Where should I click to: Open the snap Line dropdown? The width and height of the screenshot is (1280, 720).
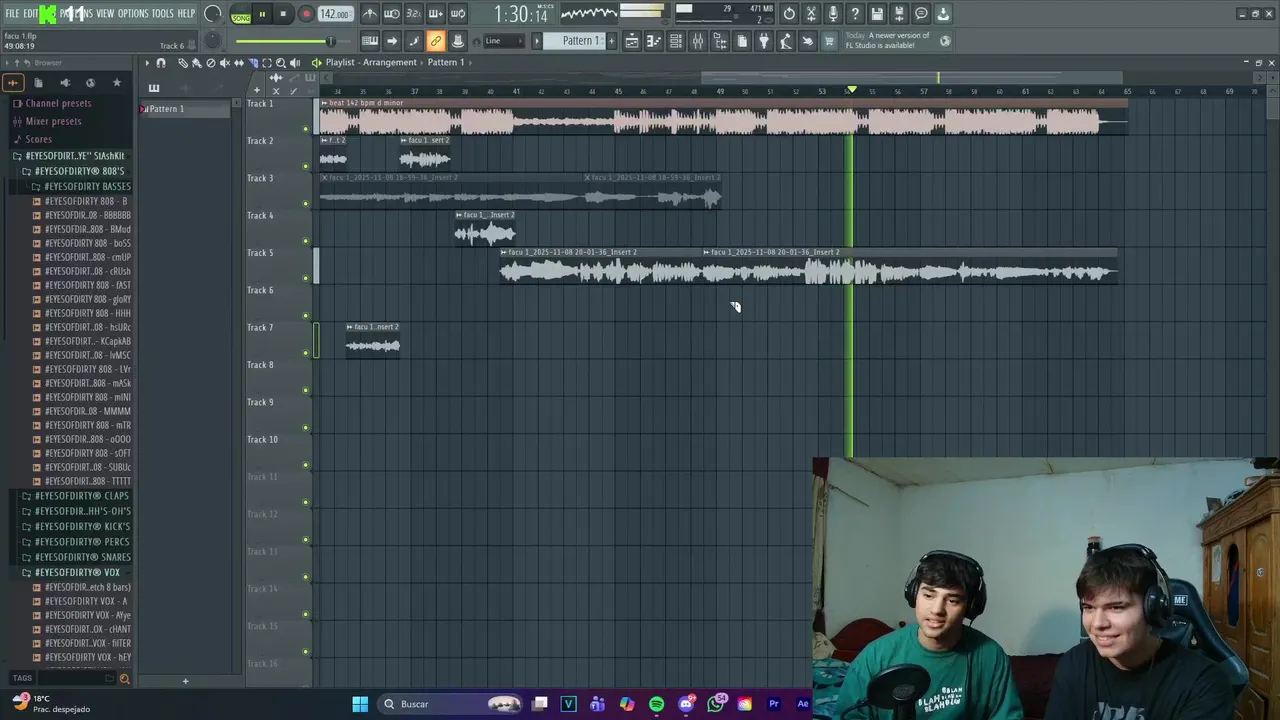504,41
